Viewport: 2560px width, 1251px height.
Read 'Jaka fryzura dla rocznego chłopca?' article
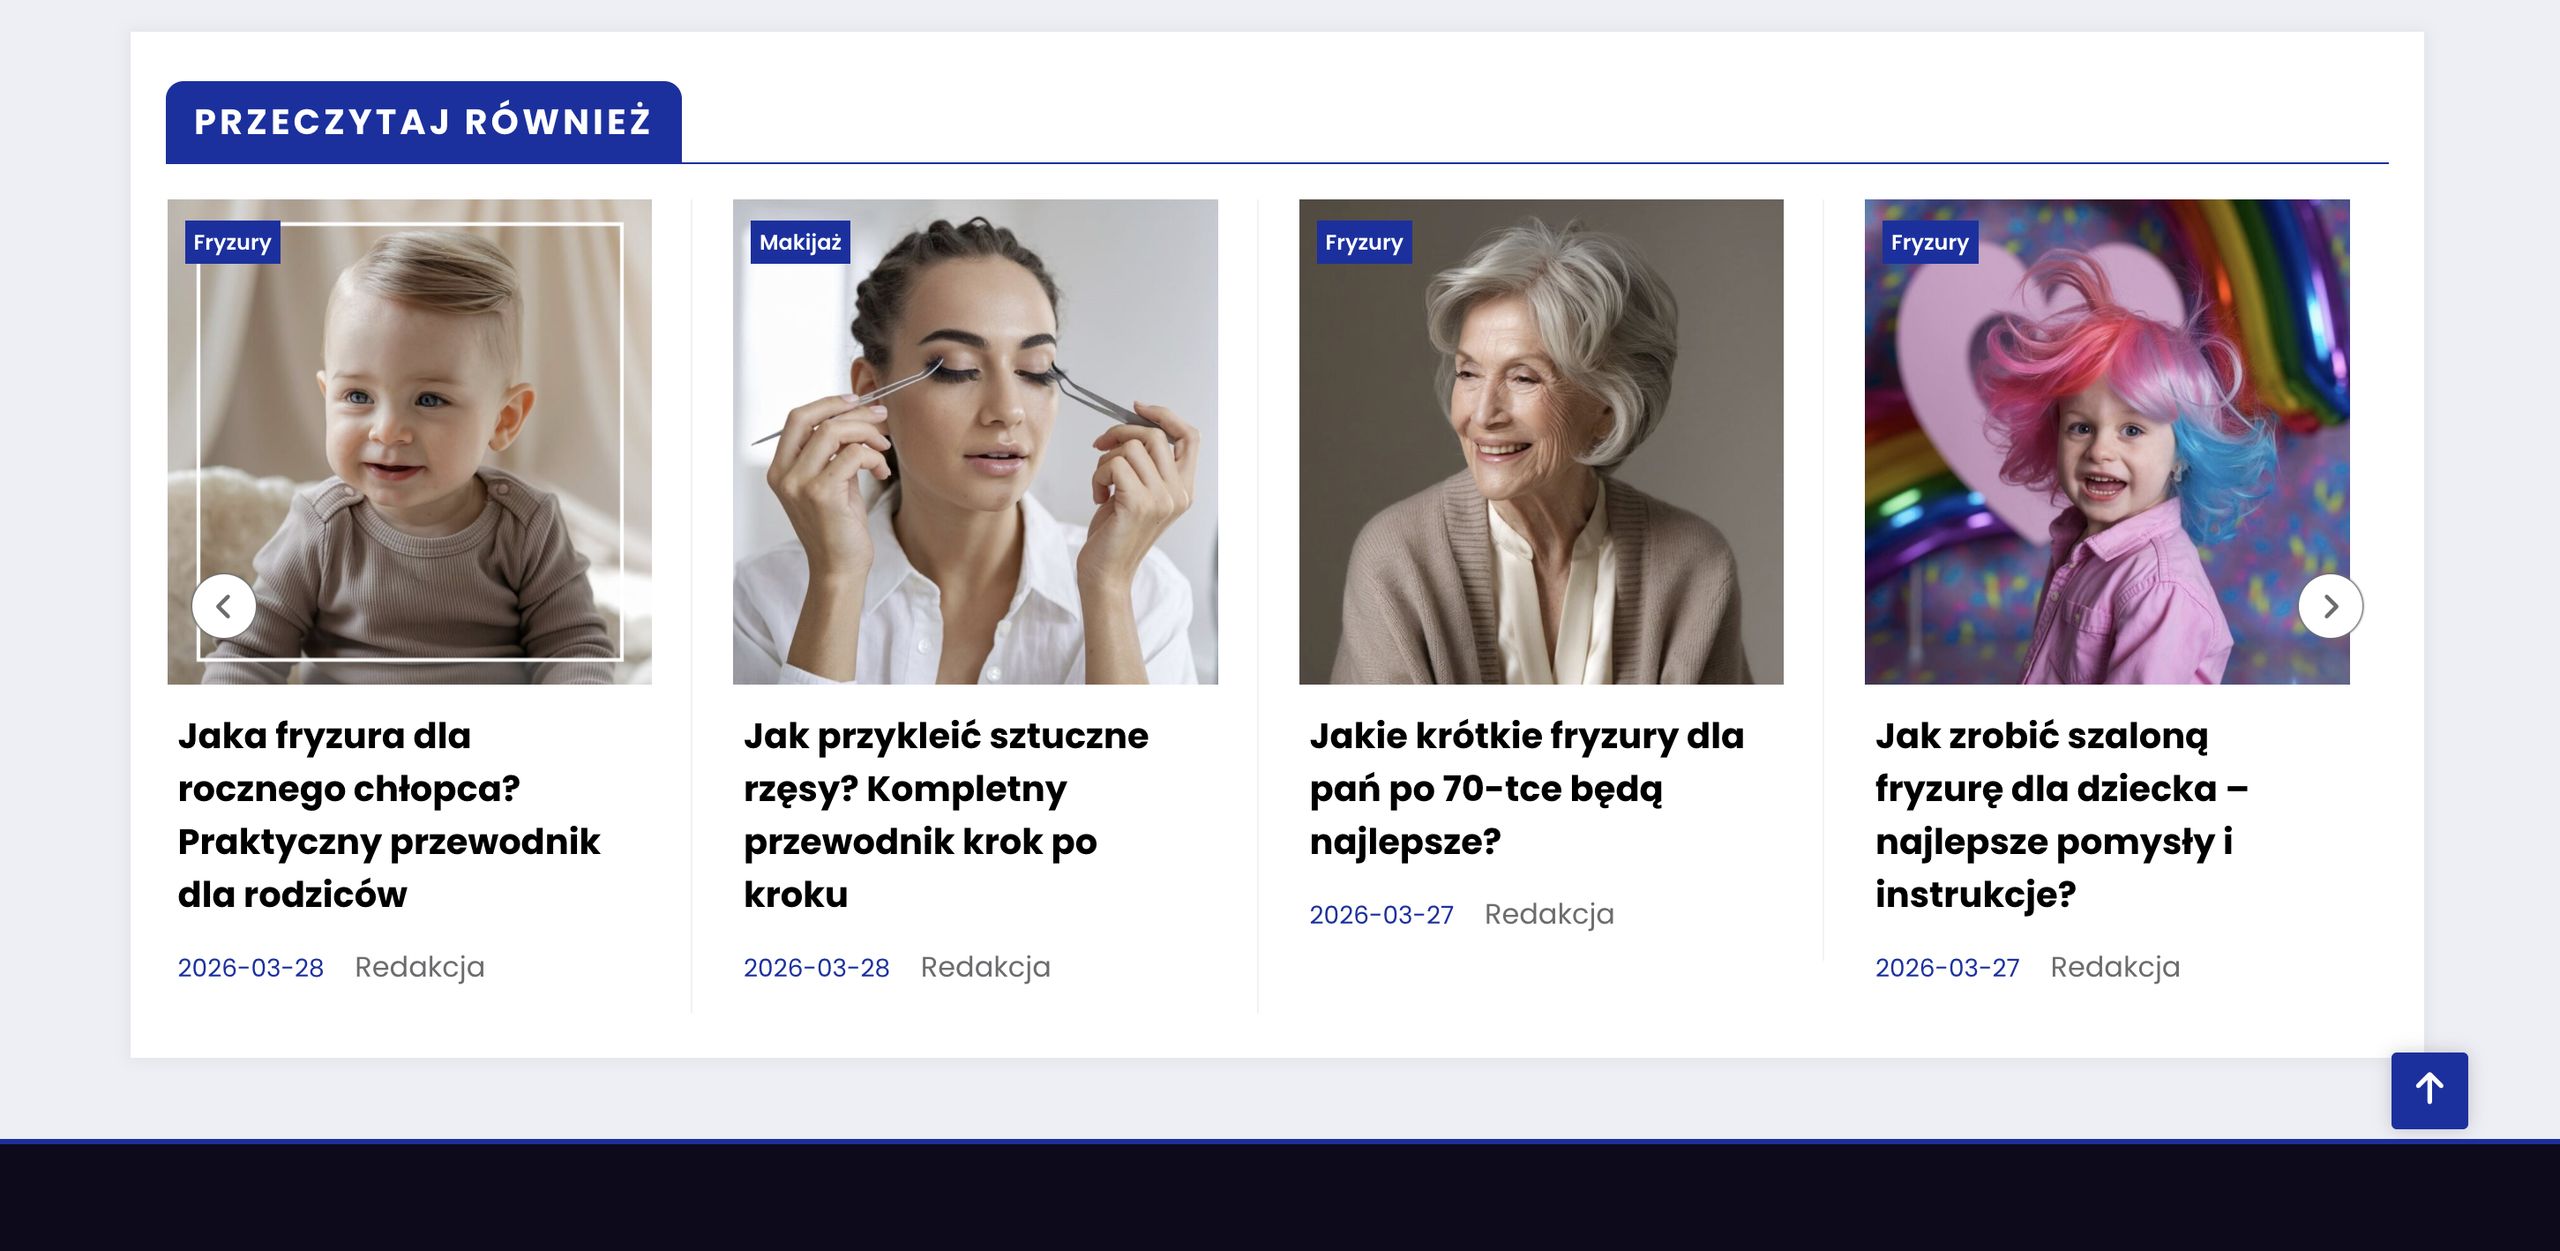(388, 815)
